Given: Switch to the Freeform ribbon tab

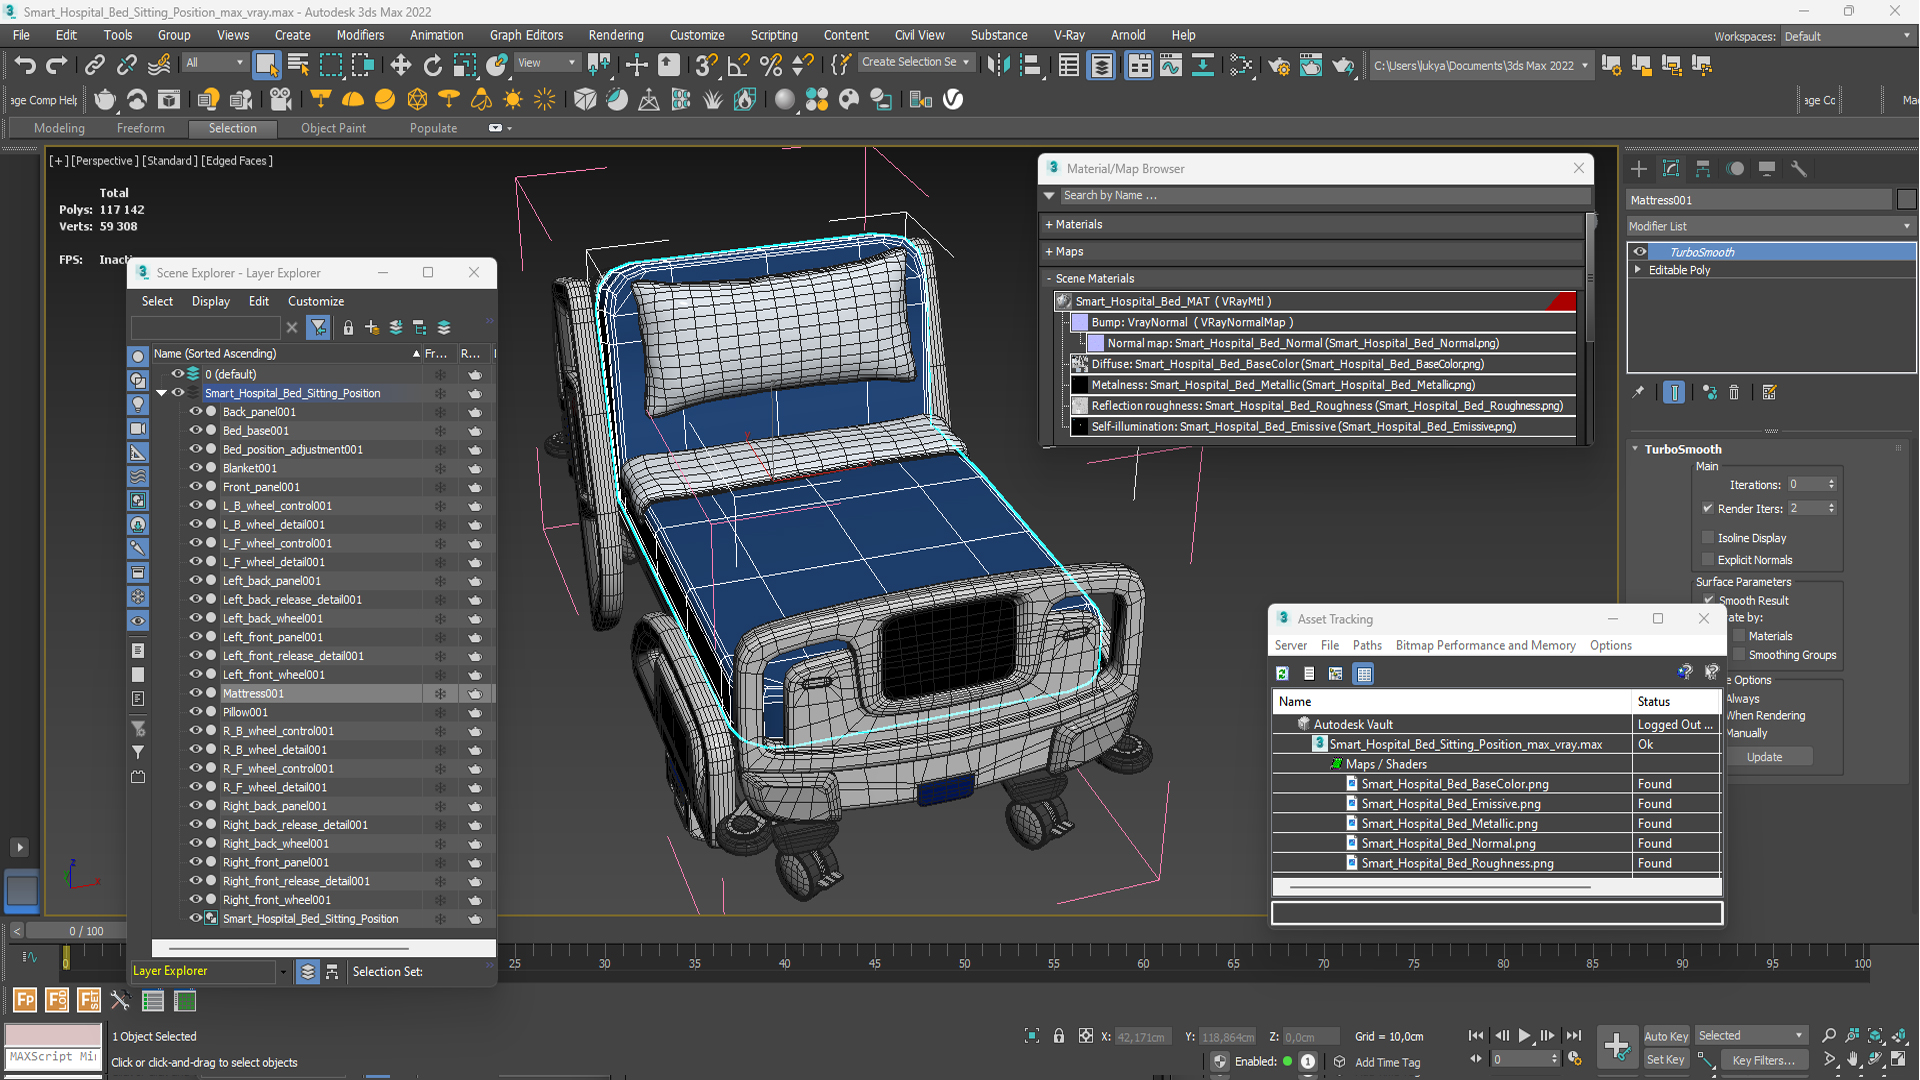Looking at the screenshot, I should click(x=140, y=128).
